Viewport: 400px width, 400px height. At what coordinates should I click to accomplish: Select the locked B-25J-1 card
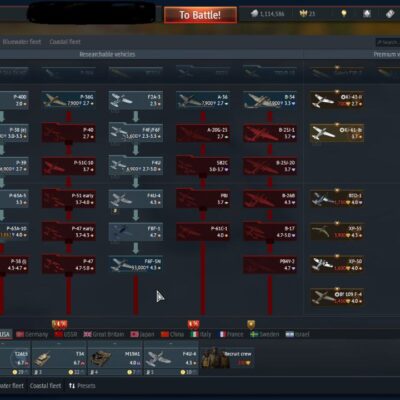click(x=270, y=133)
